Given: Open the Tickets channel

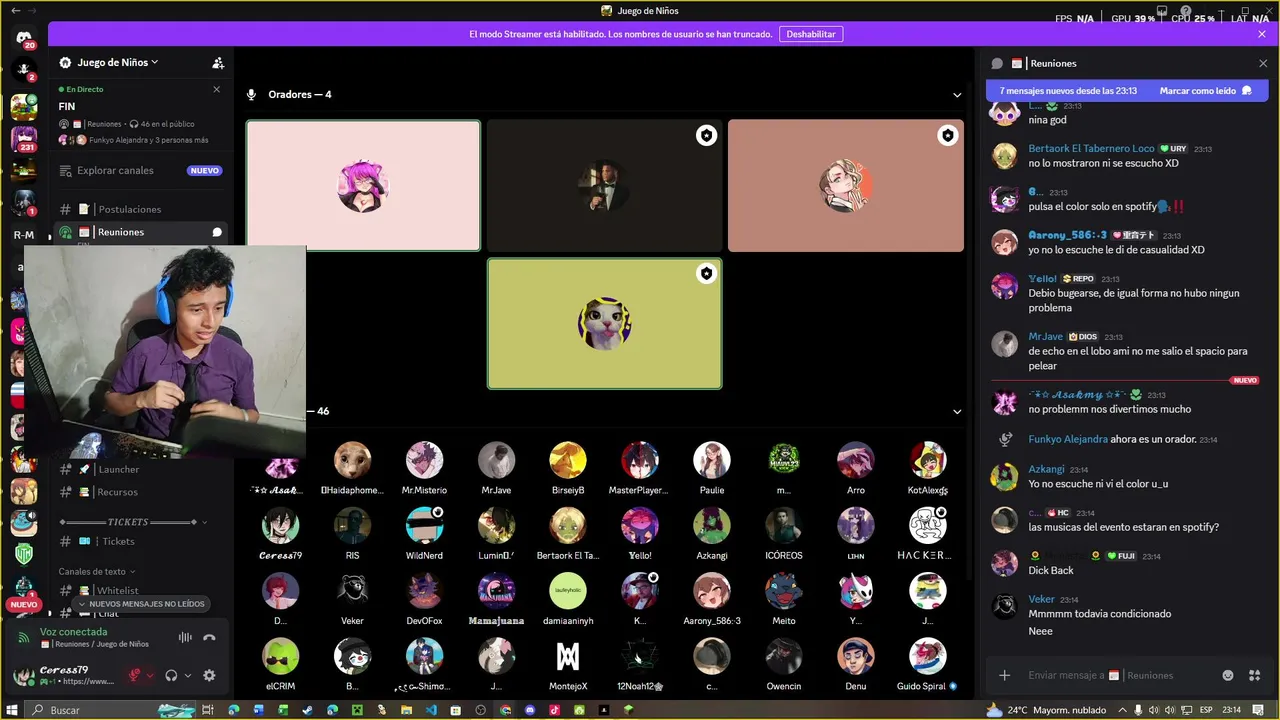Looking at the screenshot, I should (140, 541).
